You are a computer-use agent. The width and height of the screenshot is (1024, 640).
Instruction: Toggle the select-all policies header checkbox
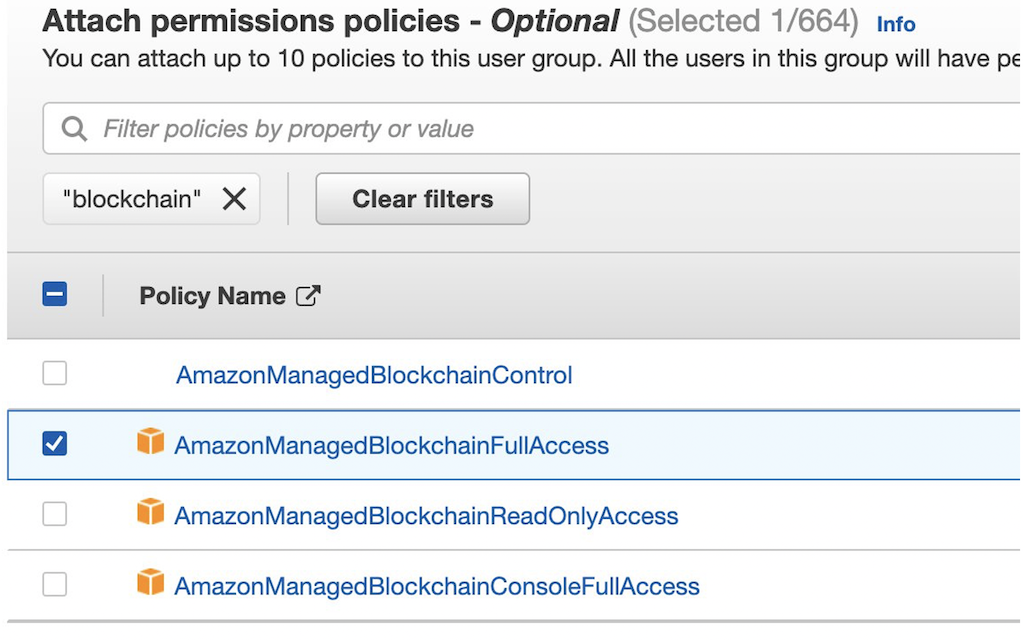(x=55, y=295)
